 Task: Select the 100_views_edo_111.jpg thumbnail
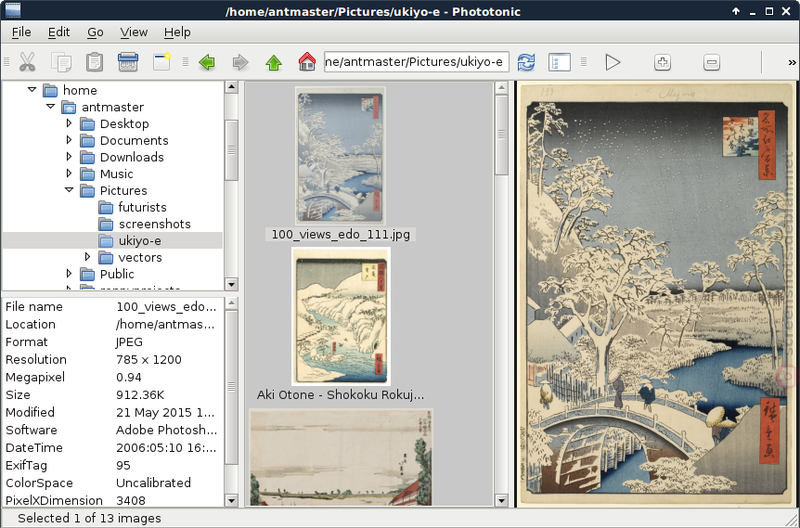tap(340, 156)
